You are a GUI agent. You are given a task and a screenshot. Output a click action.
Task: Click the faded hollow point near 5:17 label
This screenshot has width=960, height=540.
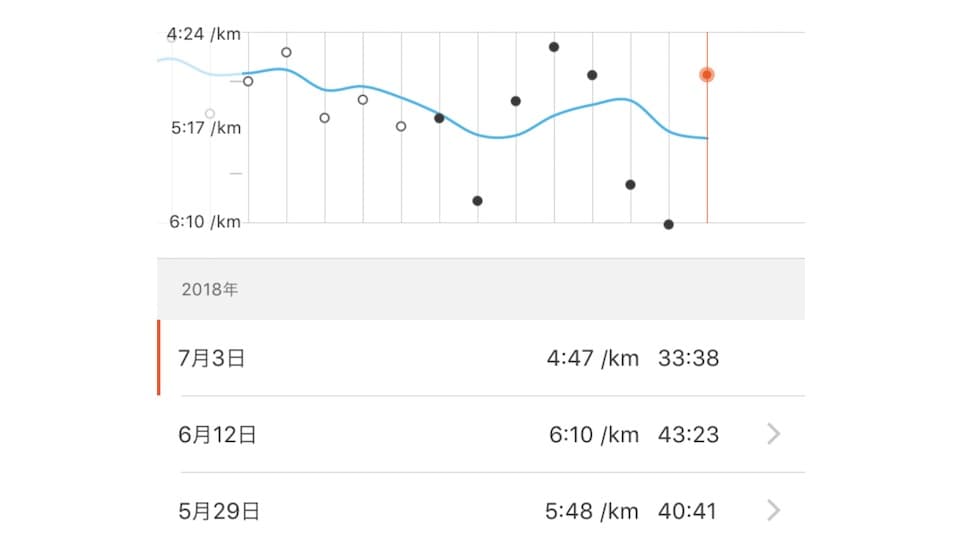tap(210, 114)
